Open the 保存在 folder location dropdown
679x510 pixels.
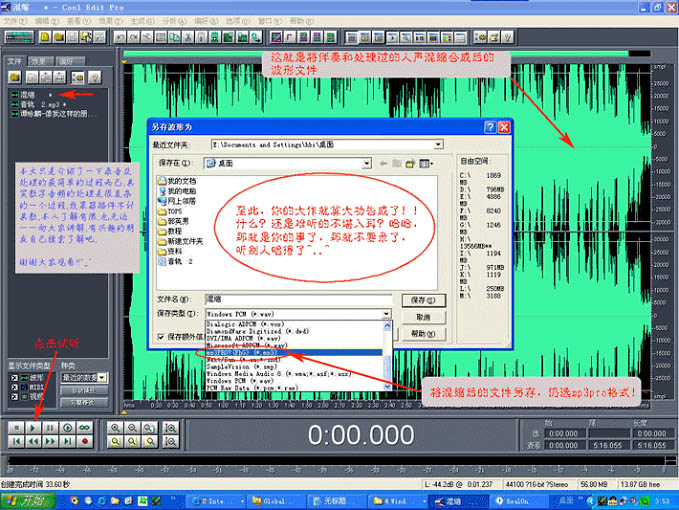pyautogui.click(x=367, y=162)
